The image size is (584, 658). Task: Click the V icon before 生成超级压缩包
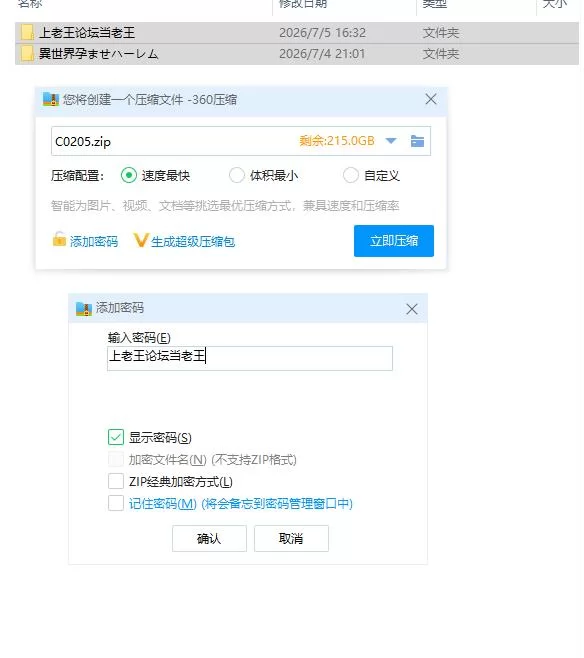141,240
